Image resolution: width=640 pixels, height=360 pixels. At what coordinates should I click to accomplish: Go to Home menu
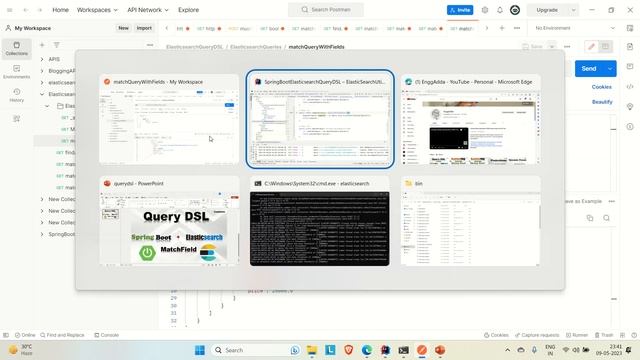[60, 10]
